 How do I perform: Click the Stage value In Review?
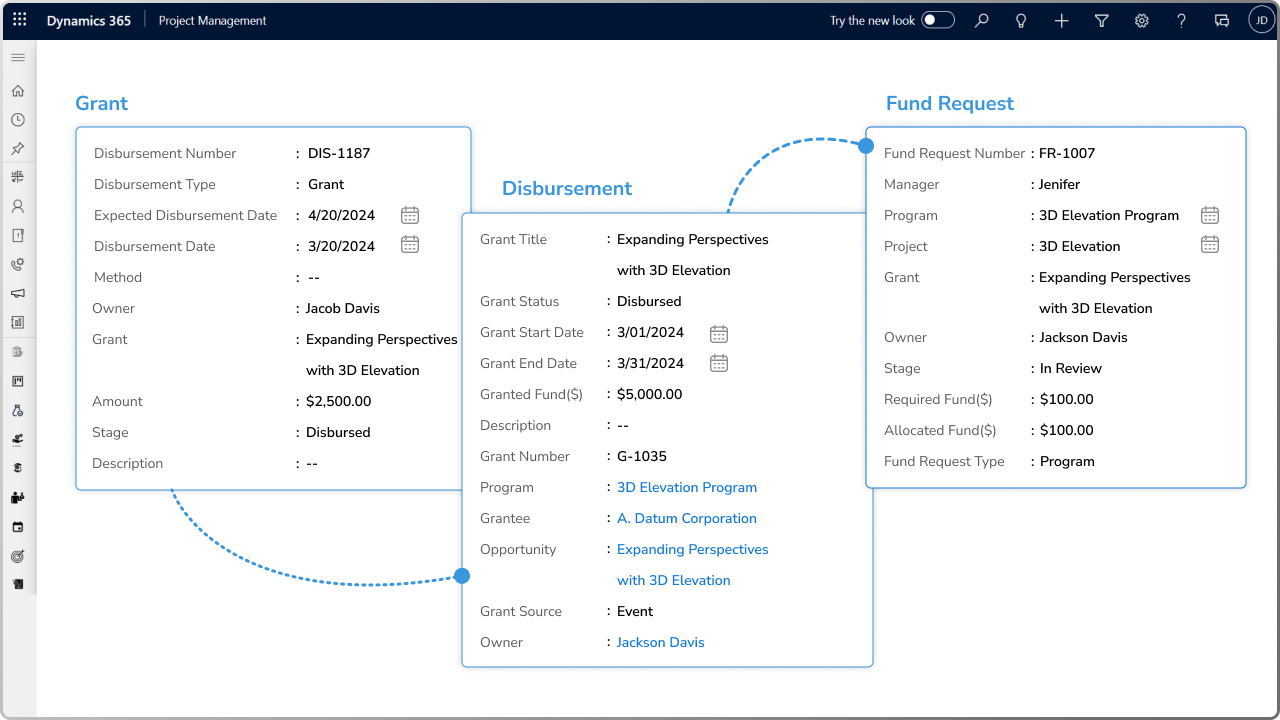point(1071,368)
